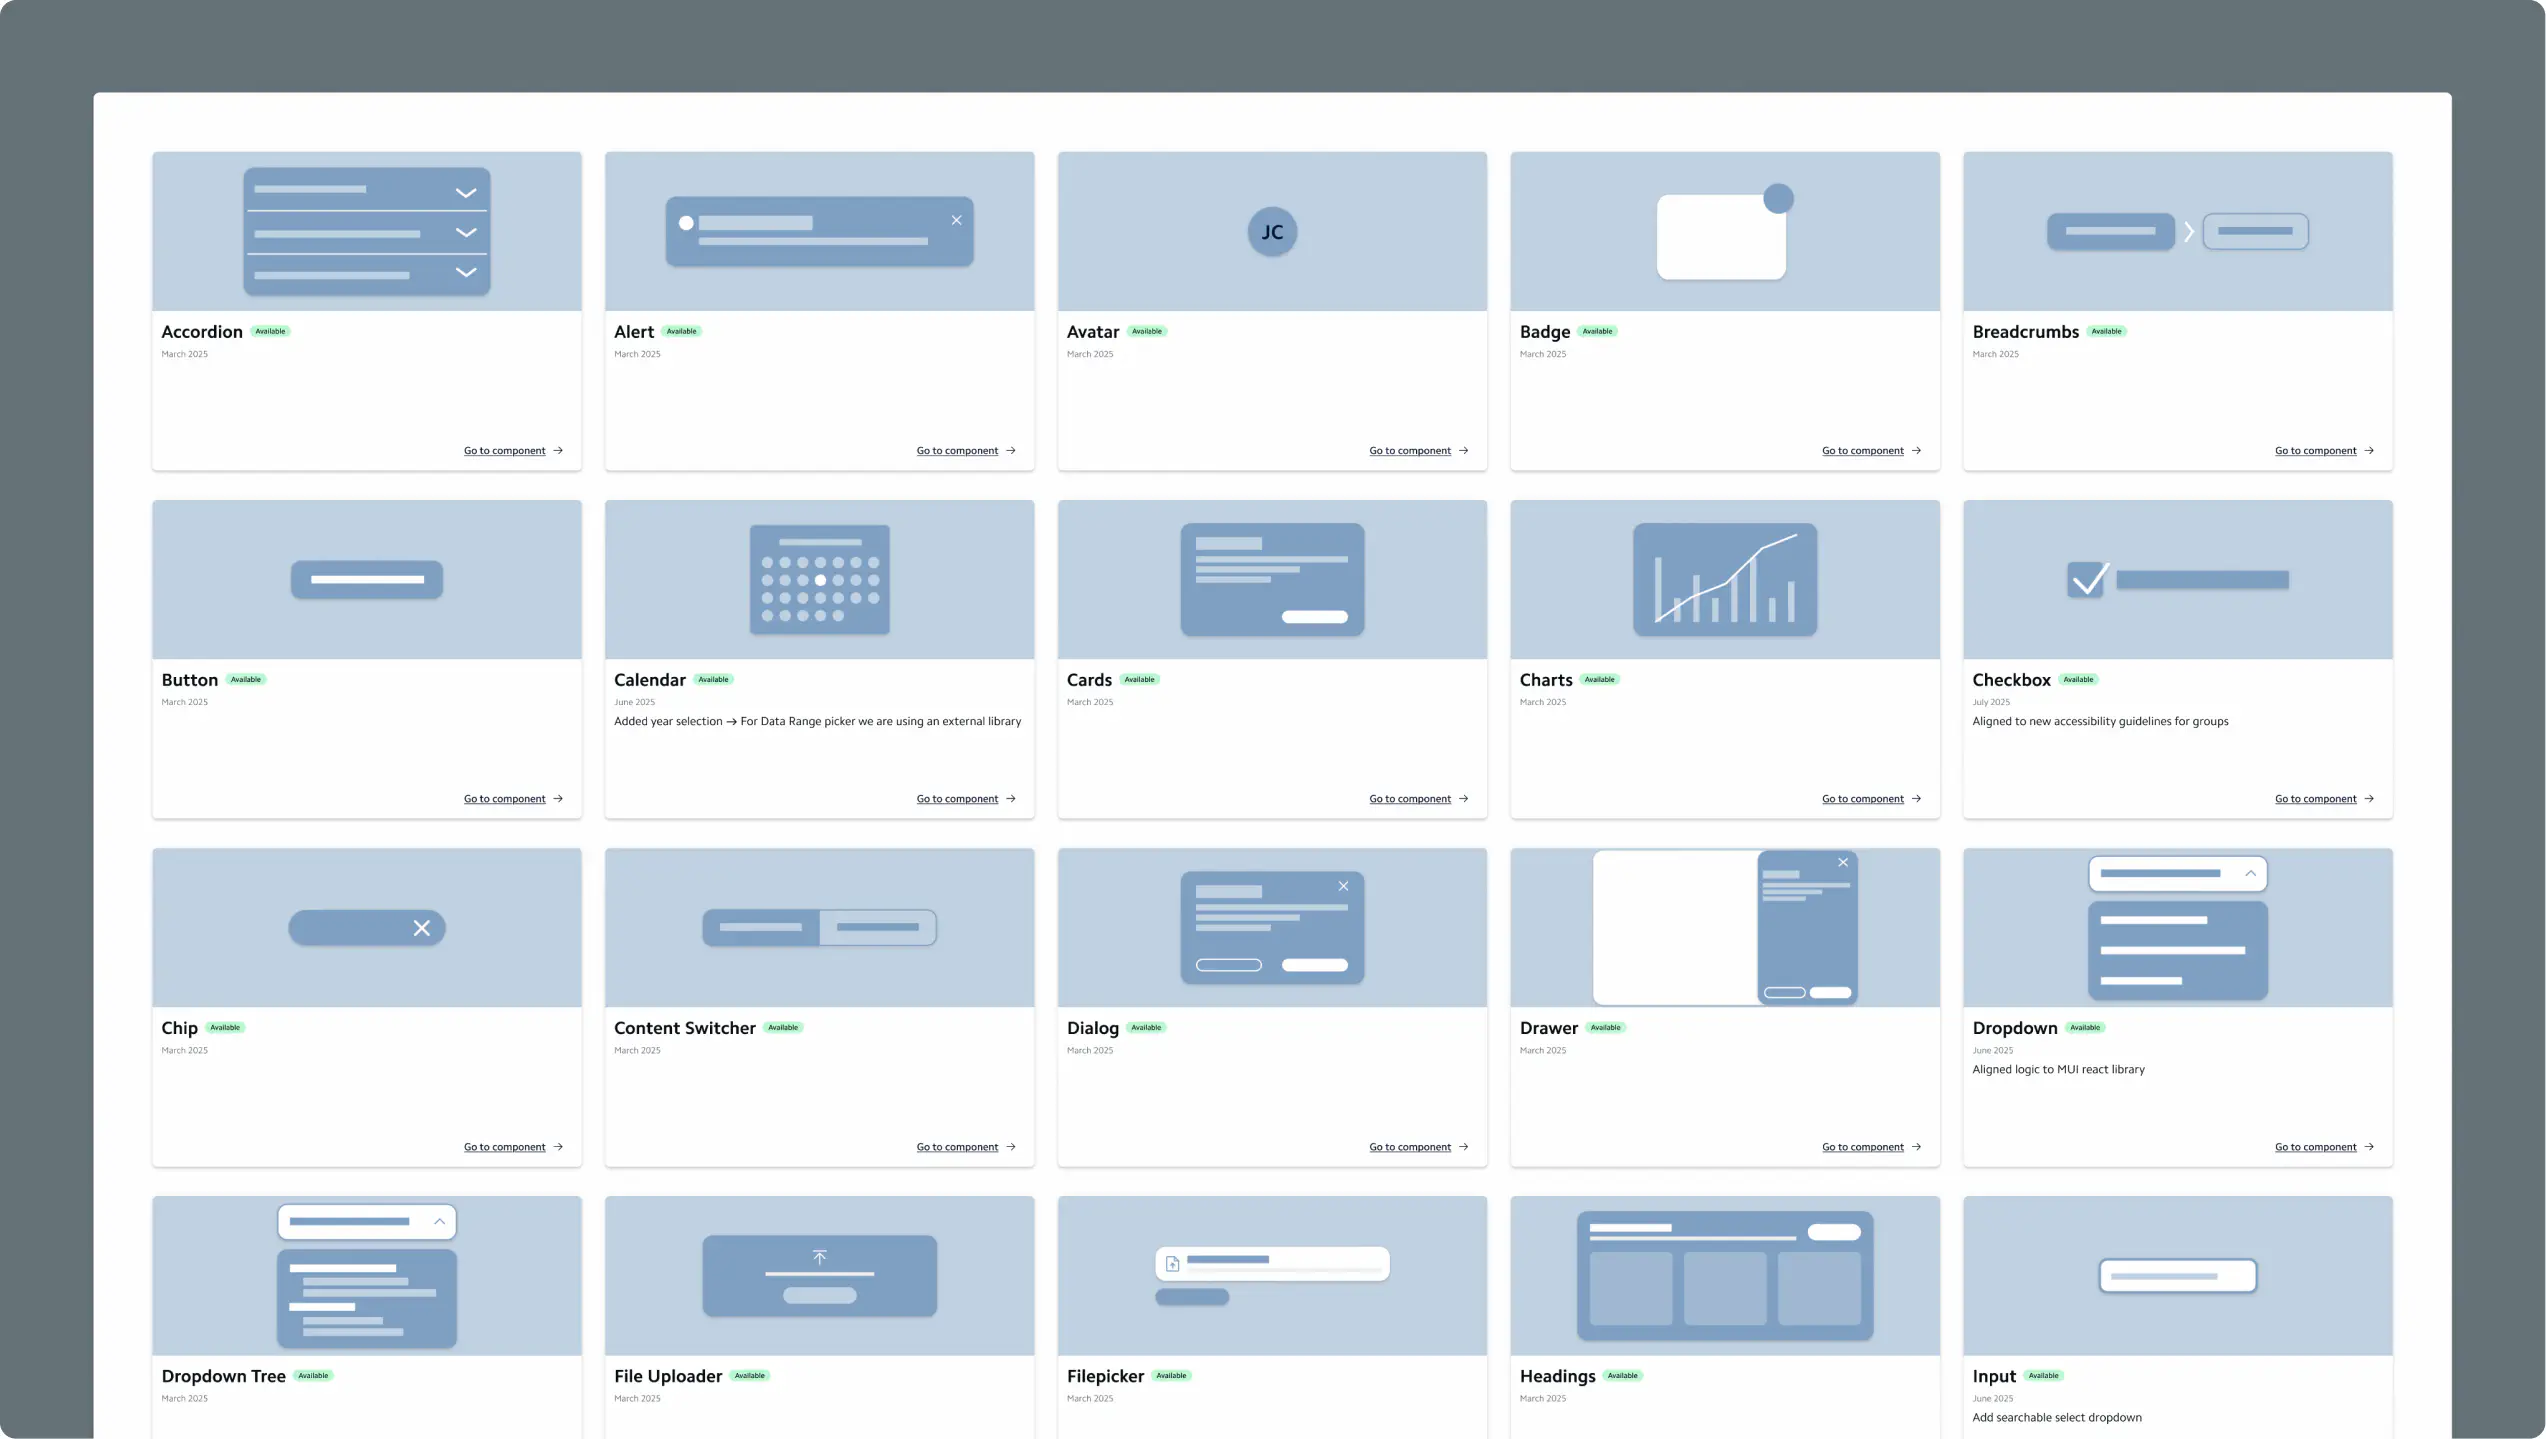The width and height of the screenshot is (2546, 1439).
Task: Click the upload arrow in File Uploader illustration
Action: pyautogui.click(x=819, y=1257)
